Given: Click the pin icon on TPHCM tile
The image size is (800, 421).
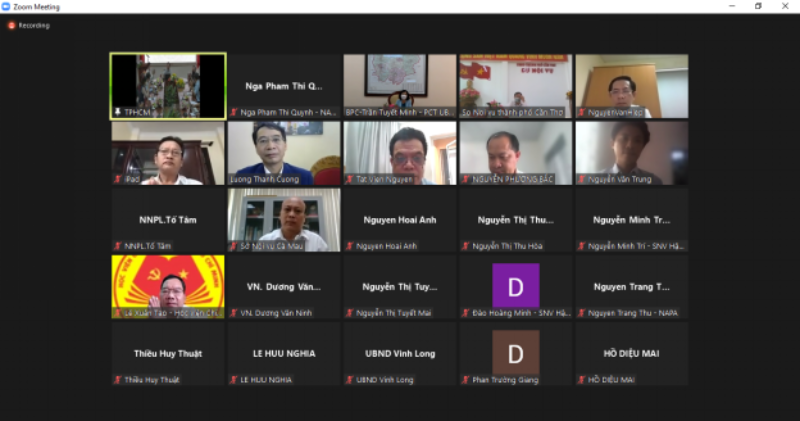Looking at the screenshot, I should [x=118, y=113].
